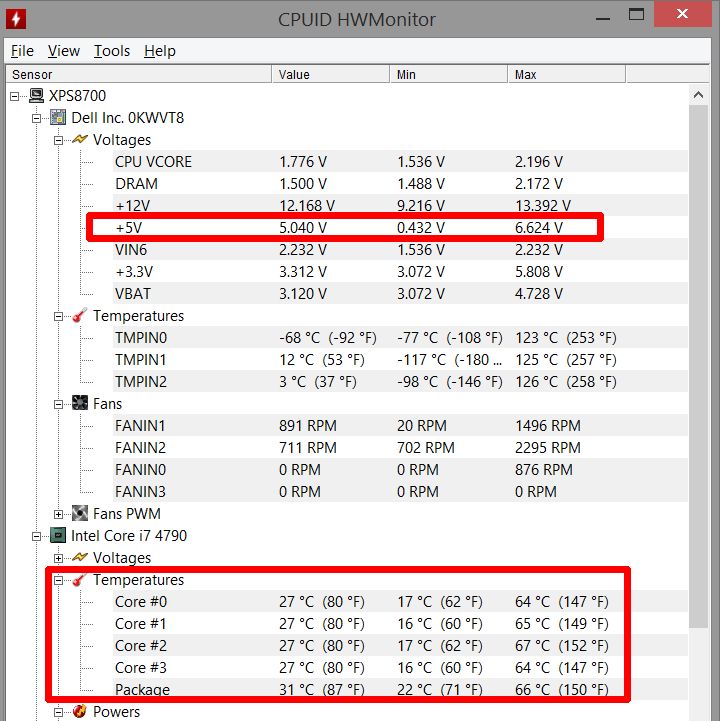Select the FANIN2 fan row
Viewport: 720px width, 721px height.
[400, 447]
